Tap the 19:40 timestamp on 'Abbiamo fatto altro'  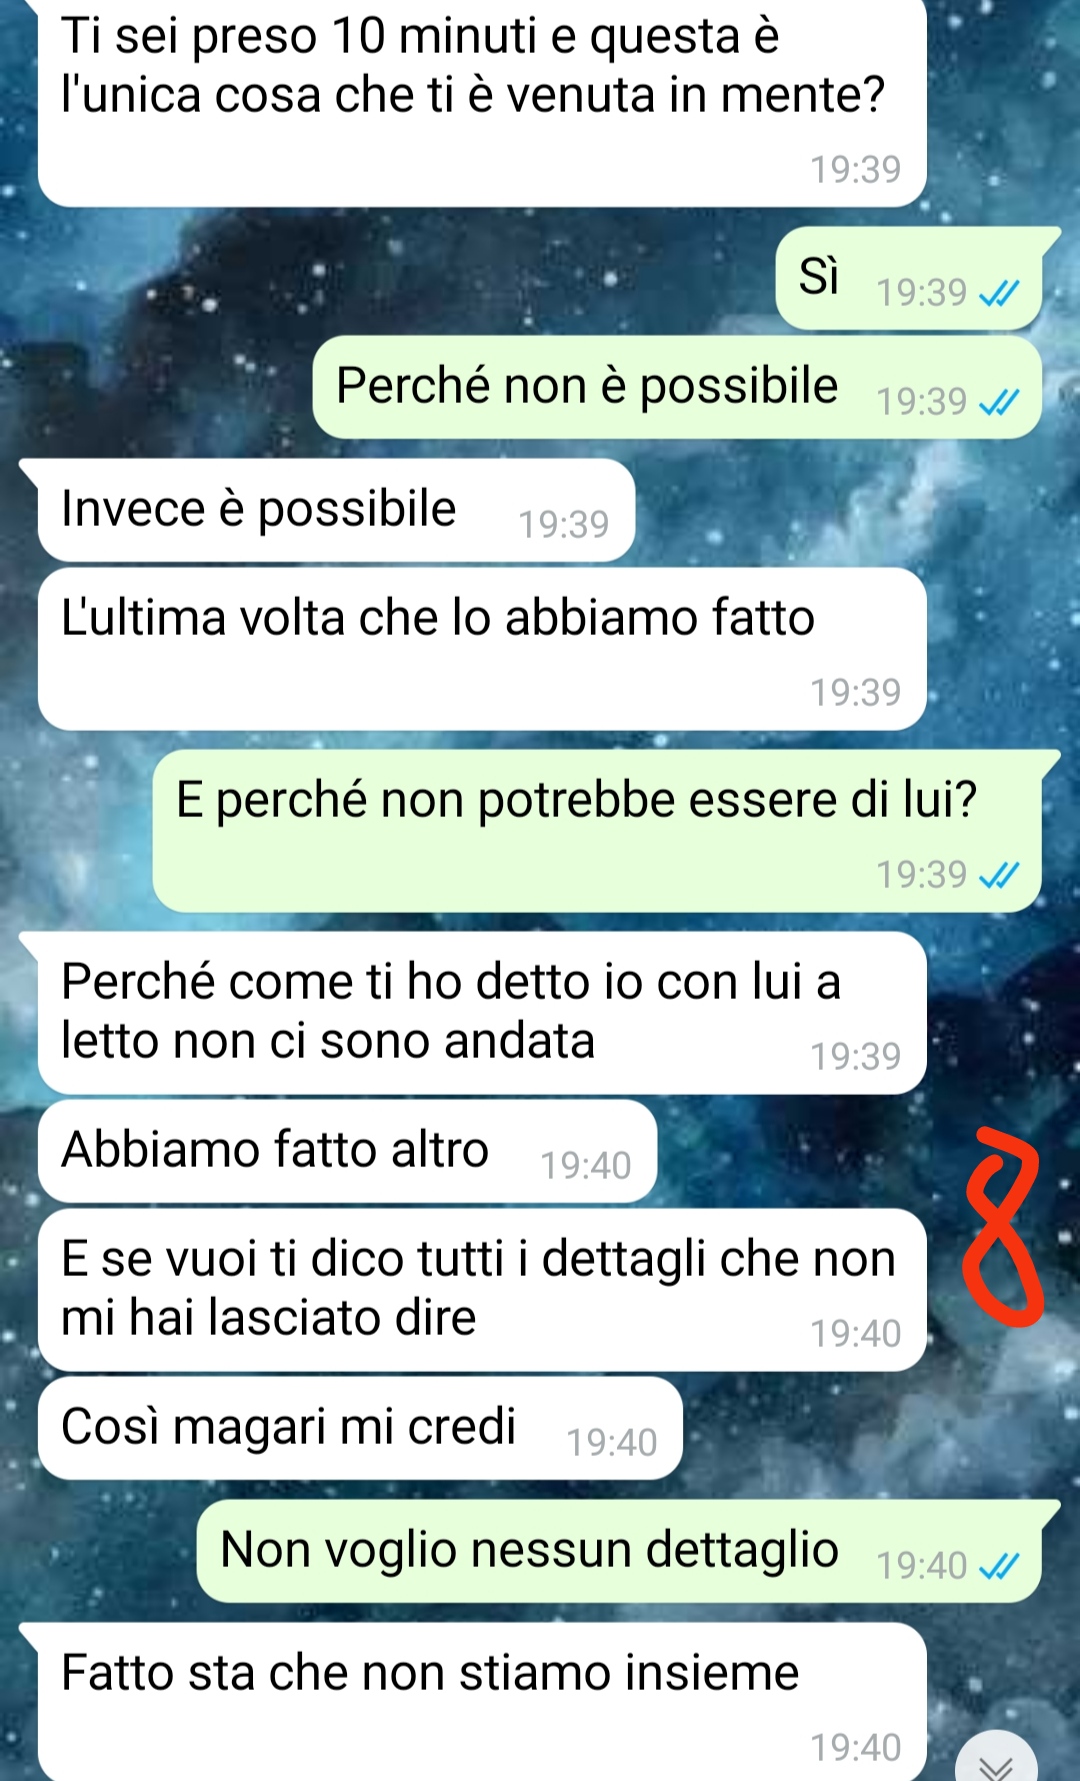click(x=586, y=1166)
